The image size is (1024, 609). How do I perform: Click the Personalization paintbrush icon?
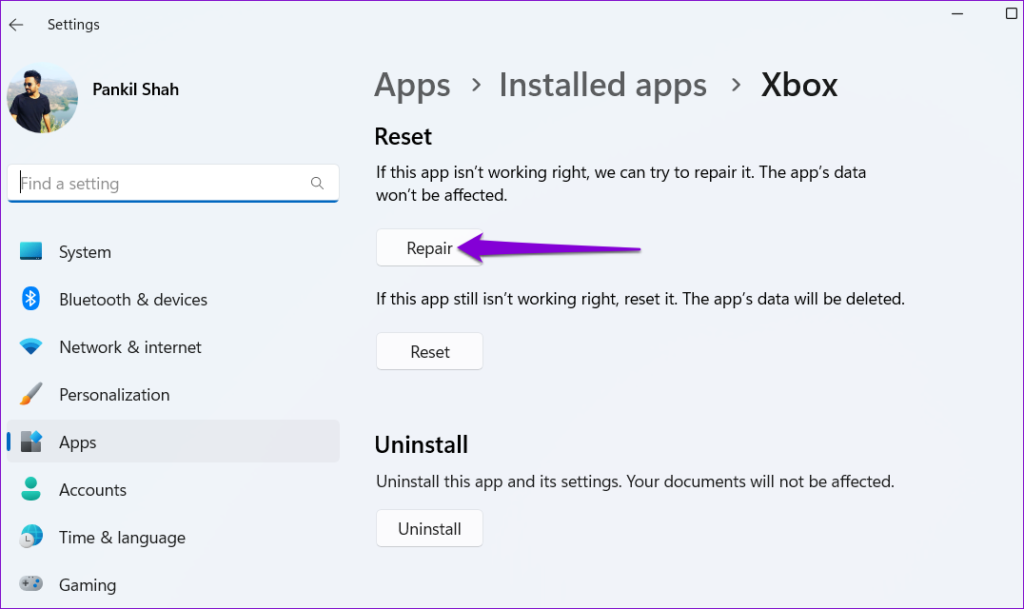tap(31, 394)
